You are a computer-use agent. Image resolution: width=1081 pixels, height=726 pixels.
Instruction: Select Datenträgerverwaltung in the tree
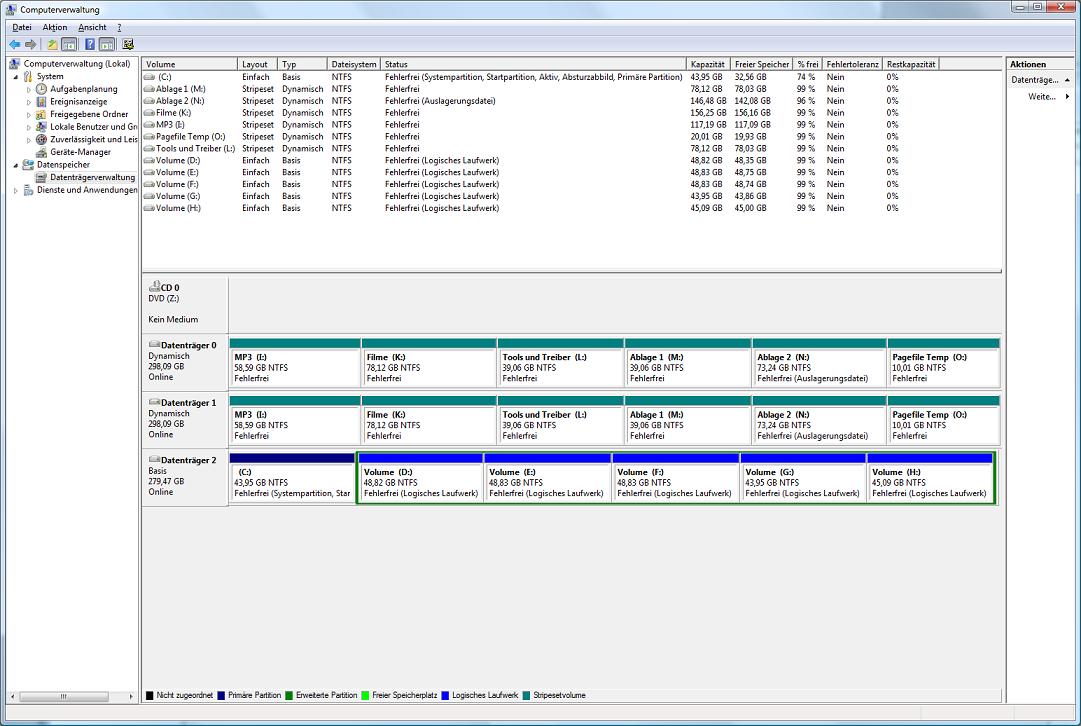coord(92,177)
